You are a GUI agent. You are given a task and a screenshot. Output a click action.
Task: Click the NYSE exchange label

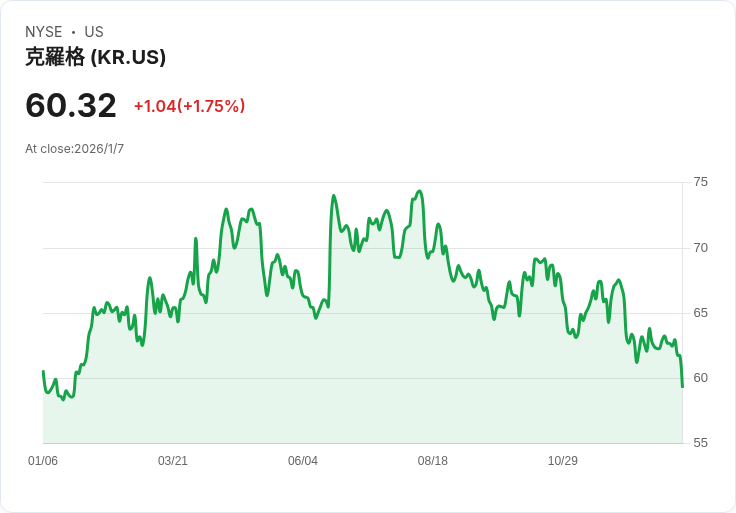point(44,32)
